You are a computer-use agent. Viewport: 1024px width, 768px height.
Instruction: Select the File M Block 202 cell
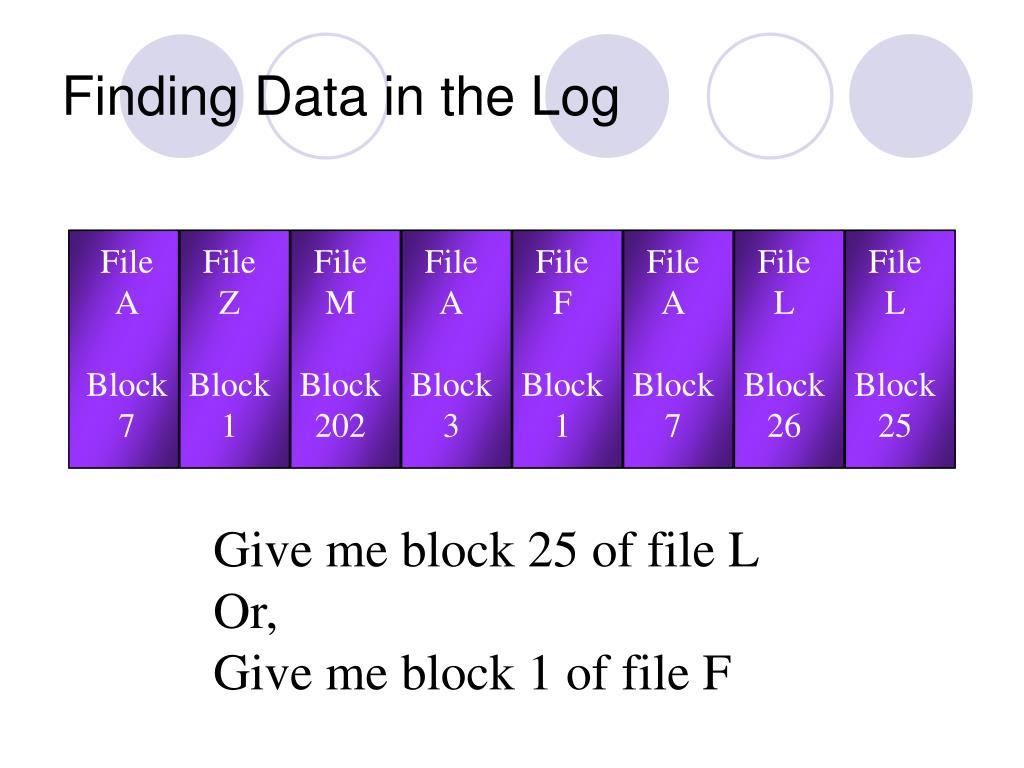[x=345, y=349]
